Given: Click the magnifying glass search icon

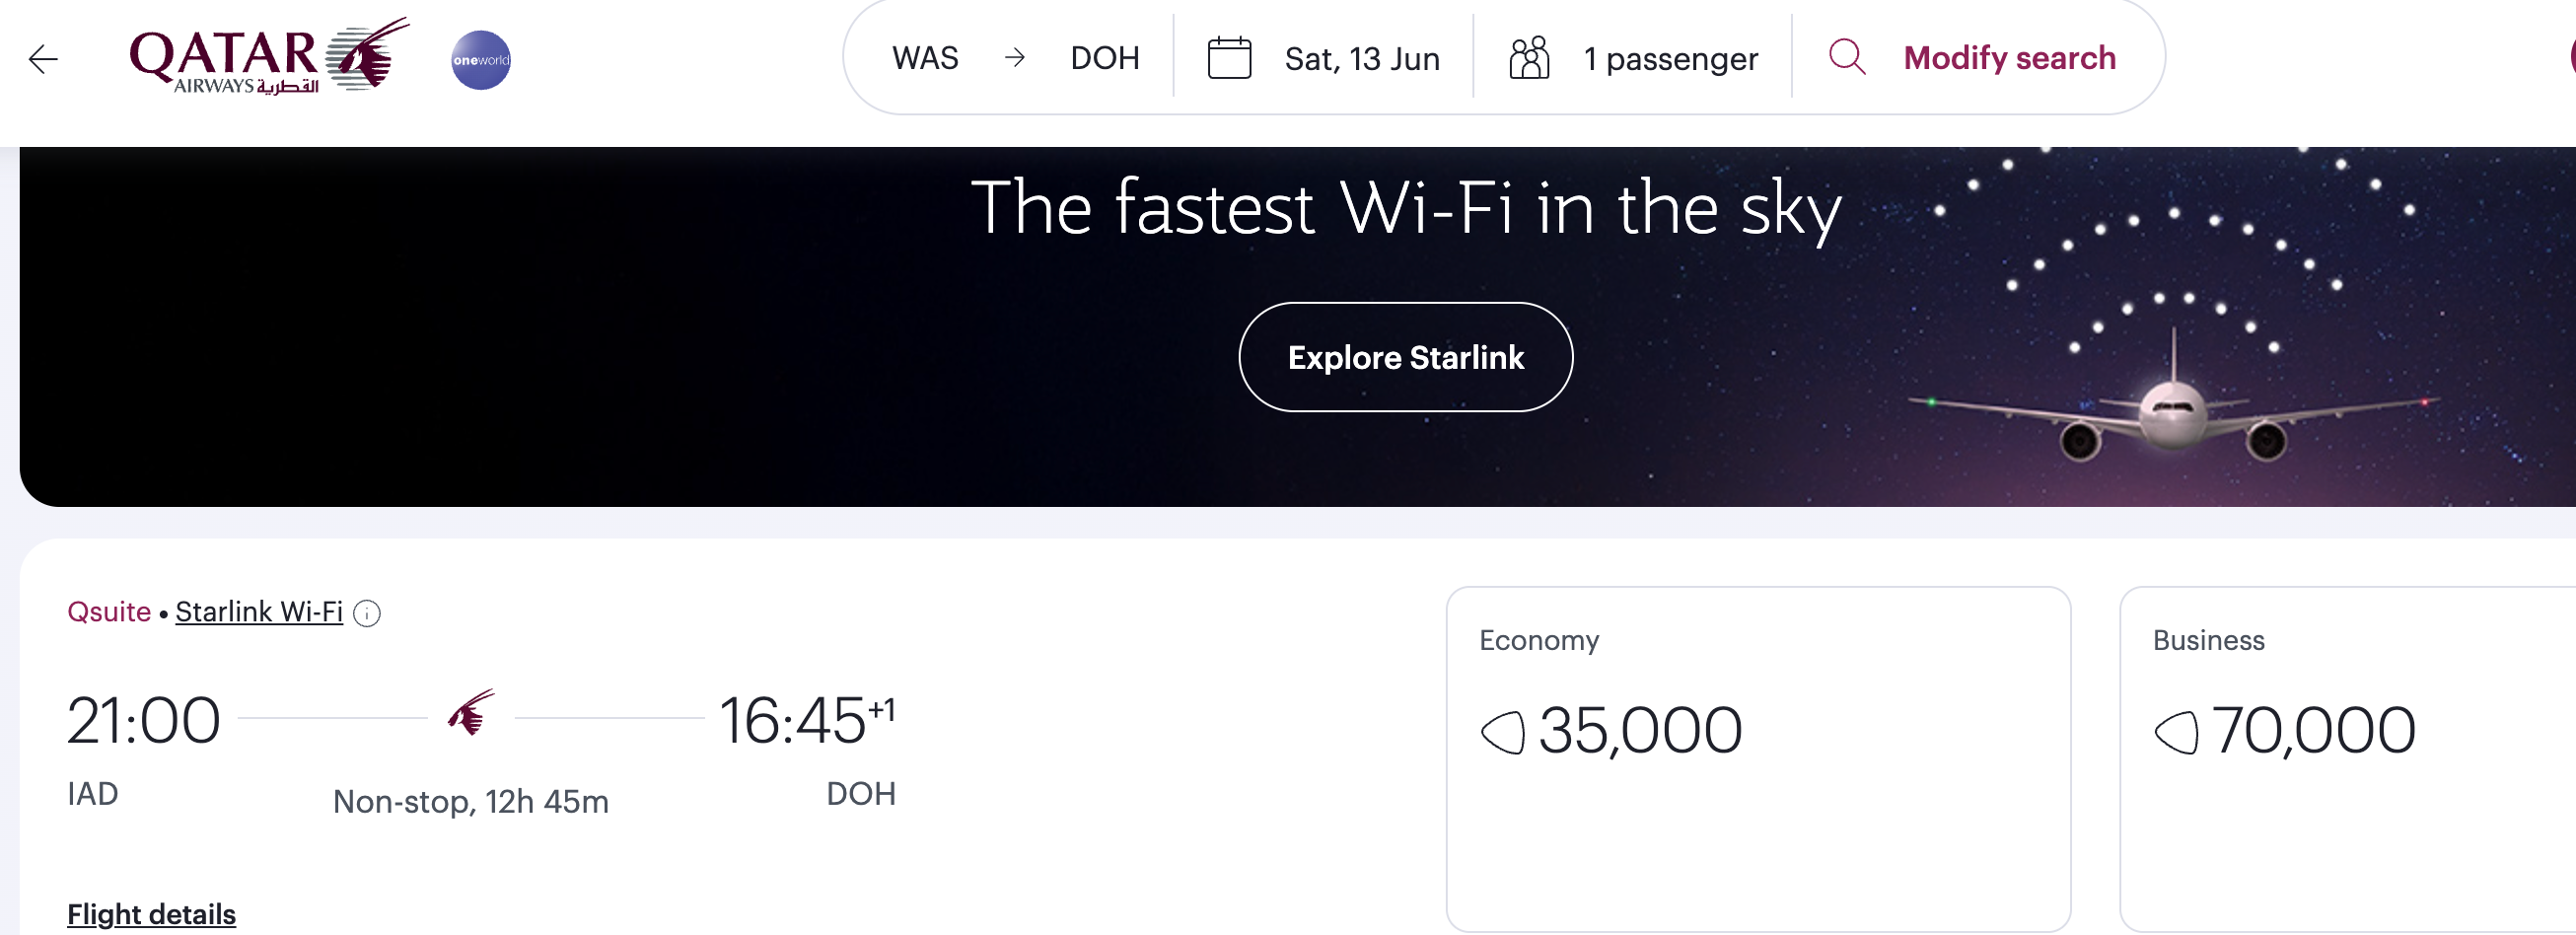Looking at the screenshot, I should pyautogui.click(x=1846, y=57).
